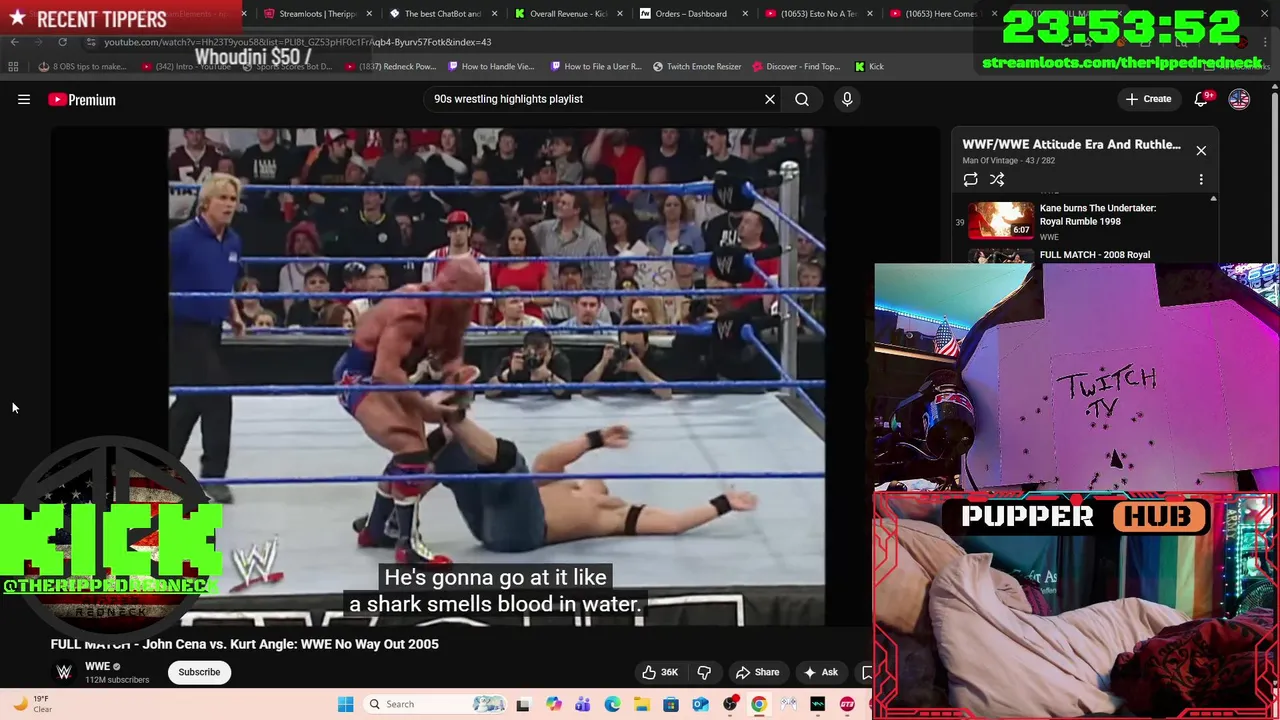
Task: Switch to Streamloots browser tab
Action: pyautogui.click(x=317, y=14)
